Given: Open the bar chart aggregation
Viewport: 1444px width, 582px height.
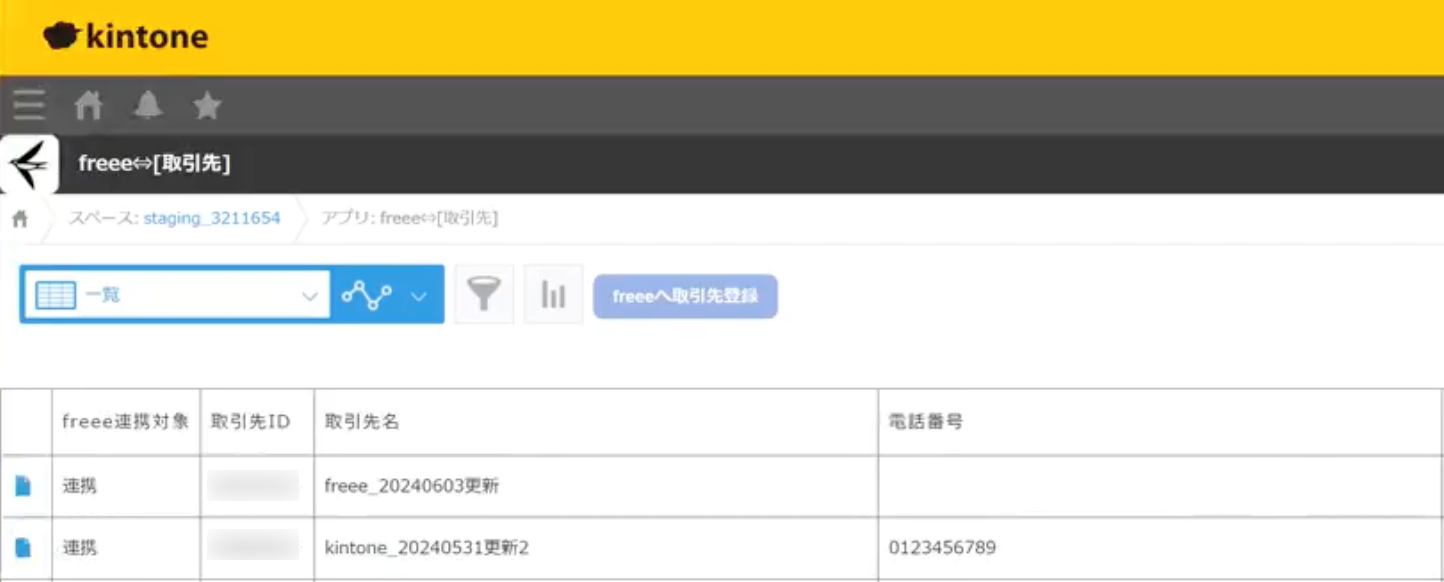Looking at the screenshot, I should [553, 294].
